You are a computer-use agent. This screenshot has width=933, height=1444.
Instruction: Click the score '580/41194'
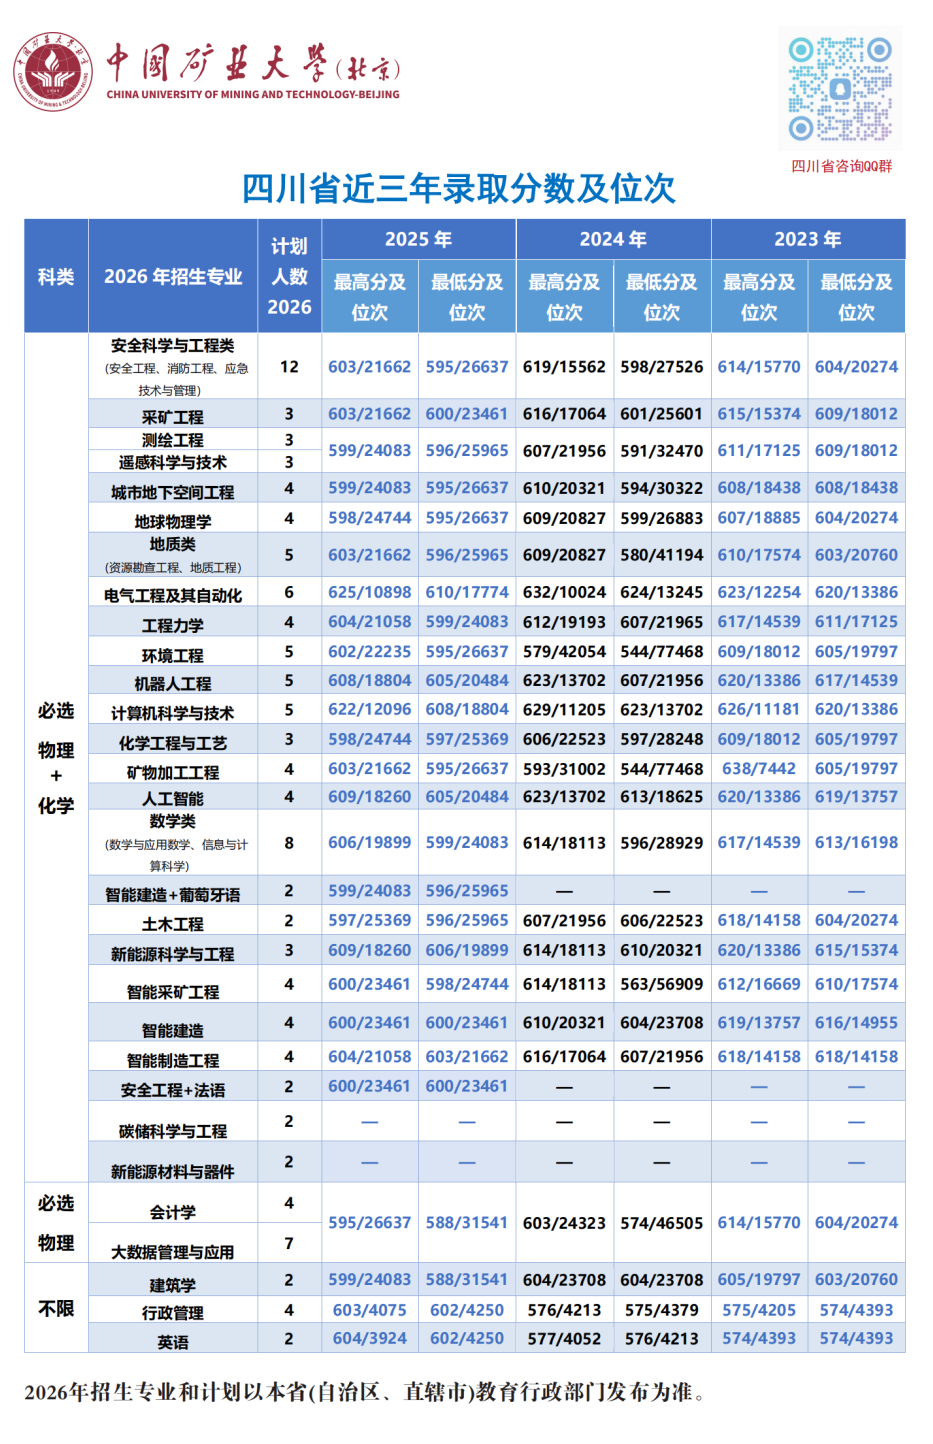(x=662, y=554)
